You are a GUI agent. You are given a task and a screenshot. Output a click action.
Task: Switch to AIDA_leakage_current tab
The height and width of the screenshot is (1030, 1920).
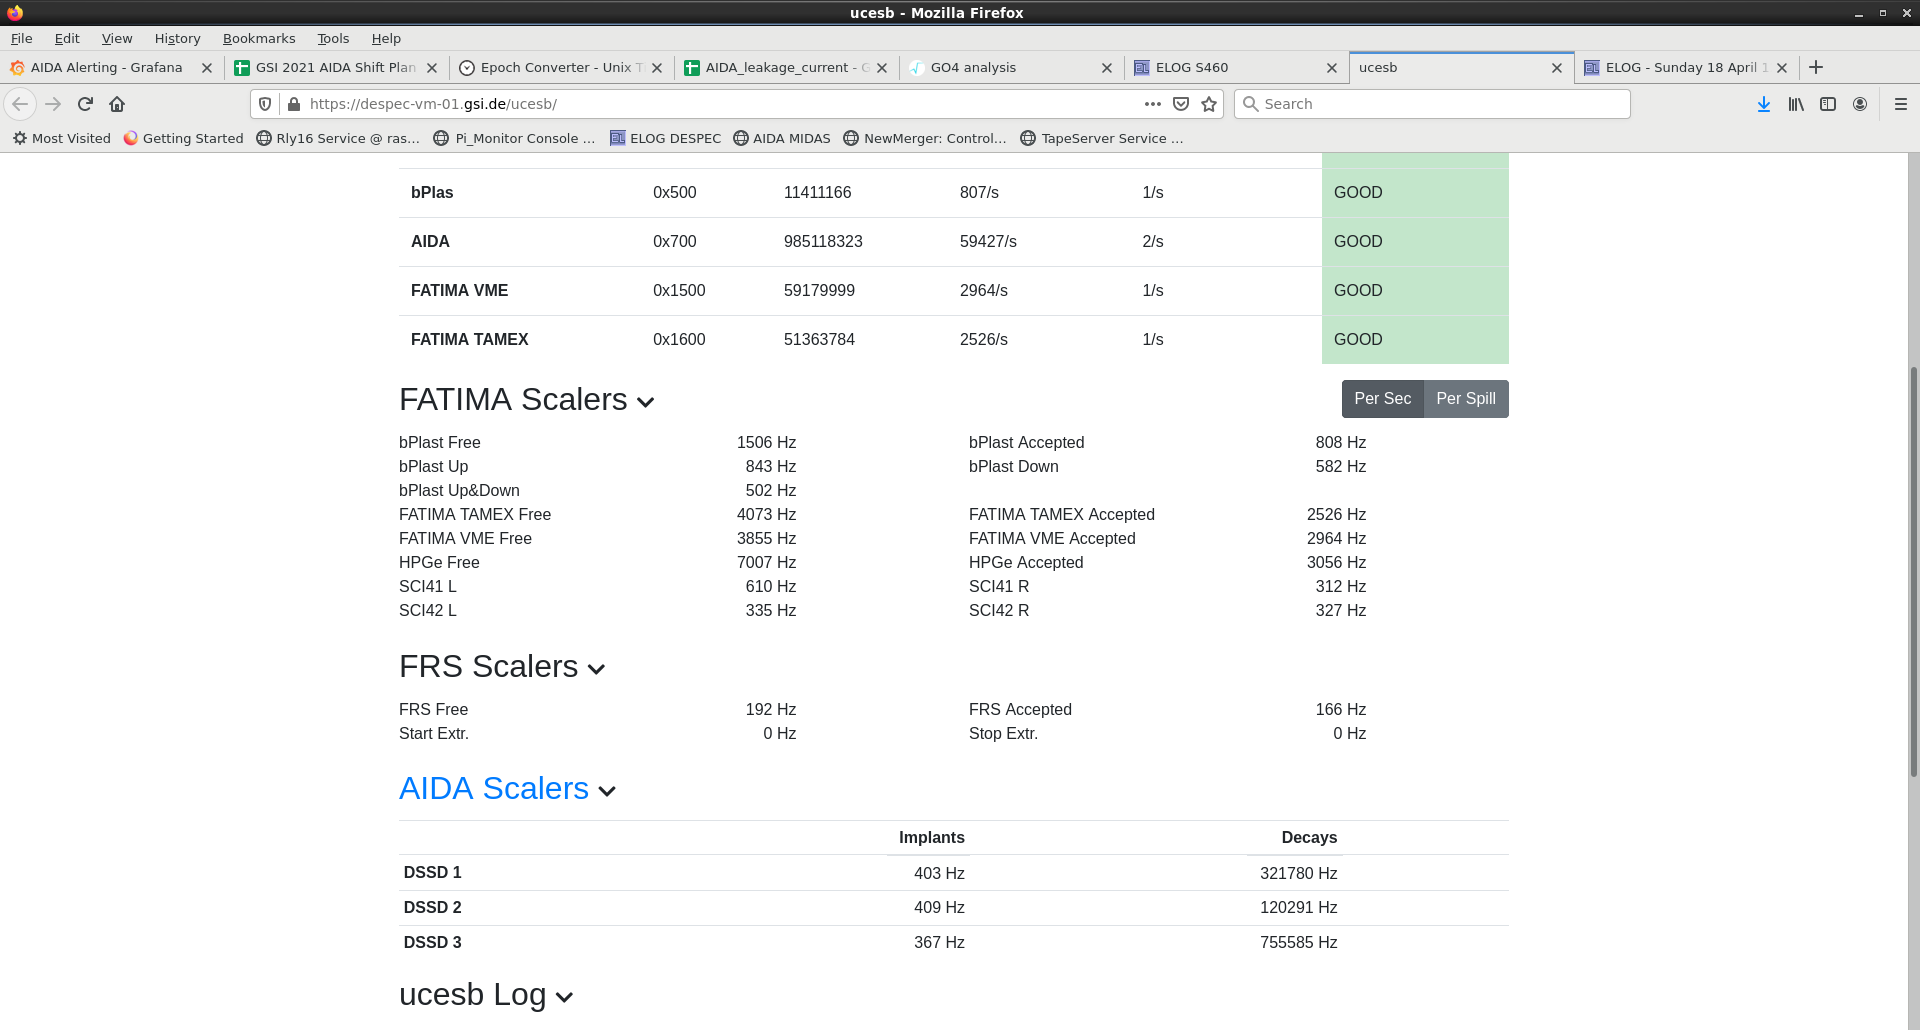point(785,68)
